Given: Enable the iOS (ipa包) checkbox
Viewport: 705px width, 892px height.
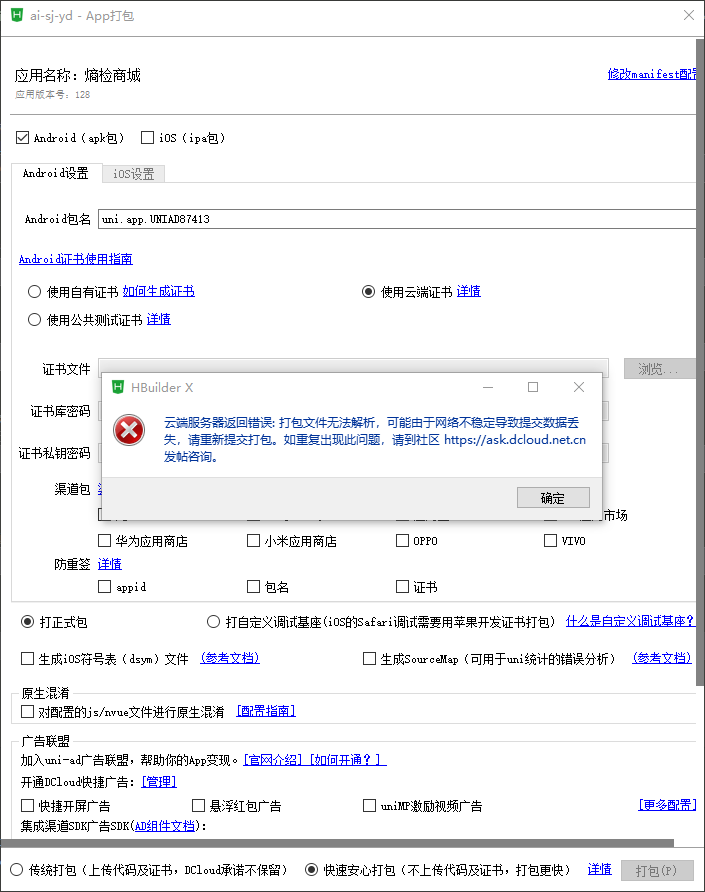Looking at the screenshot, I should coord(147,138).
